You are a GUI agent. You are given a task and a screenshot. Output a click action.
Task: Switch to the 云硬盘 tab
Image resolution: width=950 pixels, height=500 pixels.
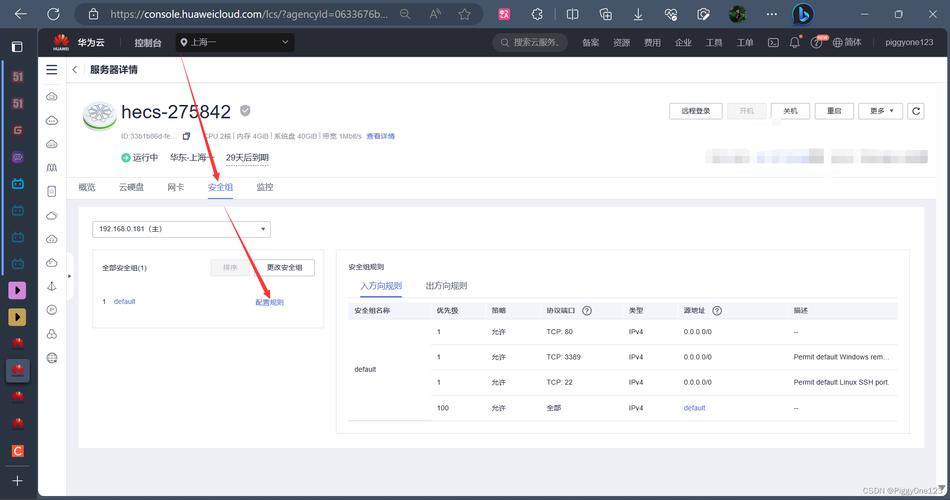[x=131, y=187]
